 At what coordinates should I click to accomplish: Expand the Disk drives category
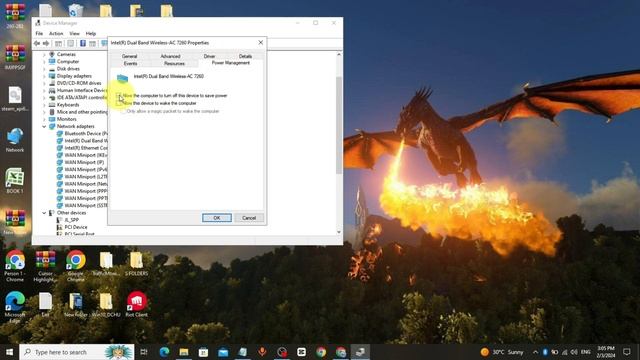point(44,69)
